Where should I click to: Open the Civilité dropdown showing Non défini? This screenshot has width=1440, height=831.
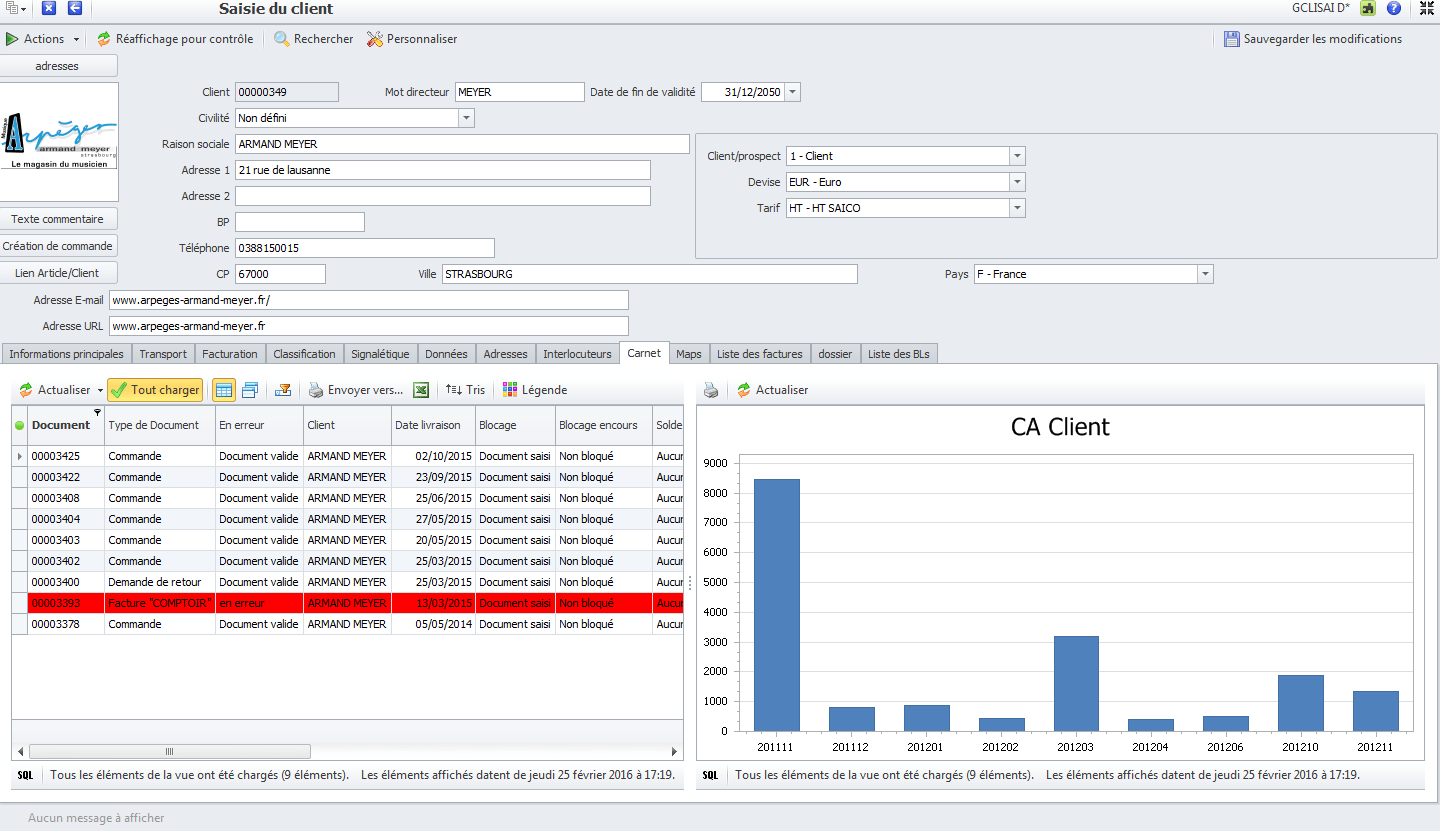464,117
